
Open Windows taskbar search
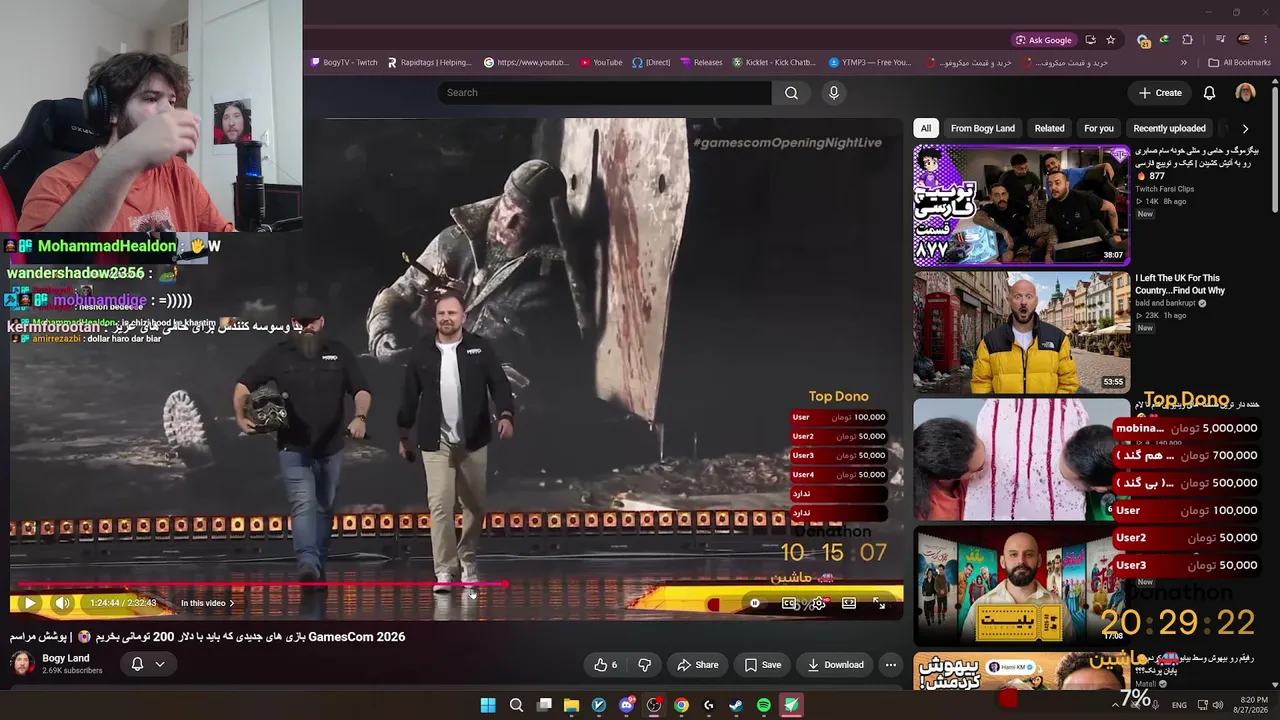pos(516,705)
